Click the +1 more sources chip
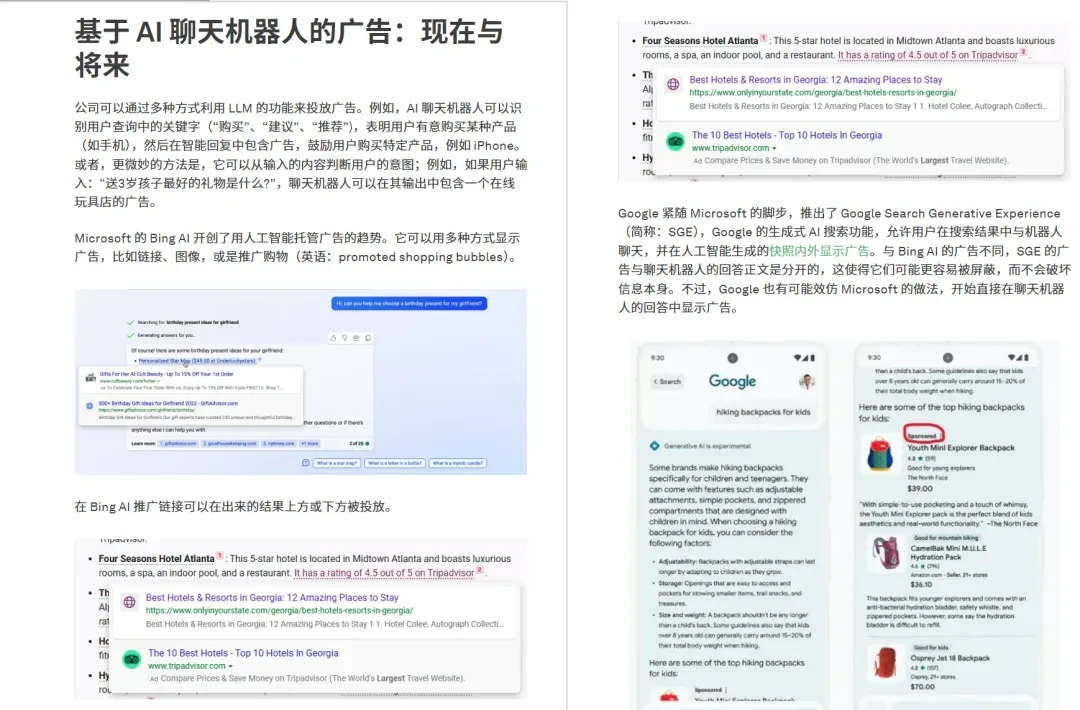 coord(309,443)
